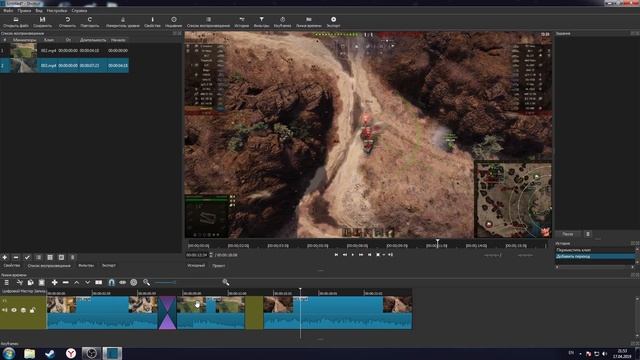The image size is (640, 360).
Task: Lift the clip using the up arrow
Action: click(76, 282)
